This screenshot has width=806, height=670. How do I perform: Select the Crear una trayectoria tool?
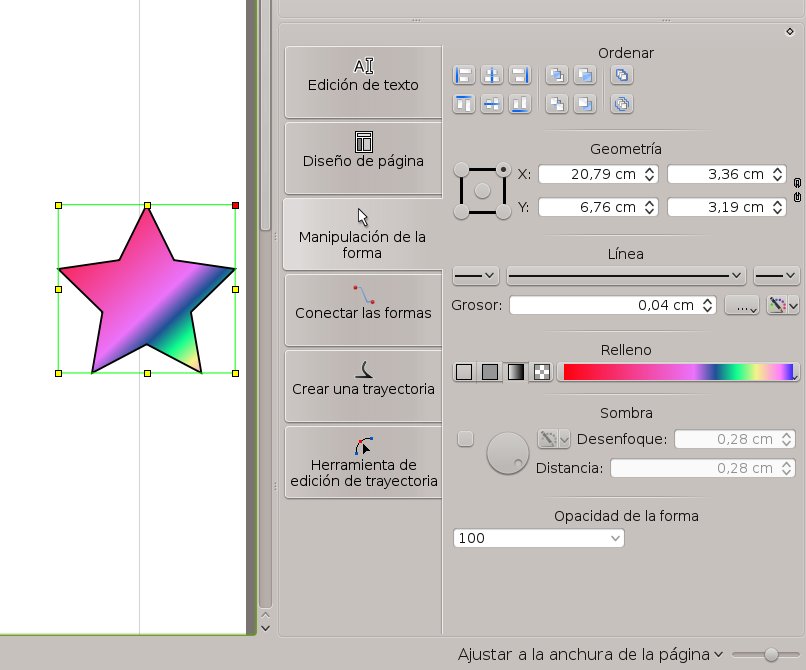363,386
